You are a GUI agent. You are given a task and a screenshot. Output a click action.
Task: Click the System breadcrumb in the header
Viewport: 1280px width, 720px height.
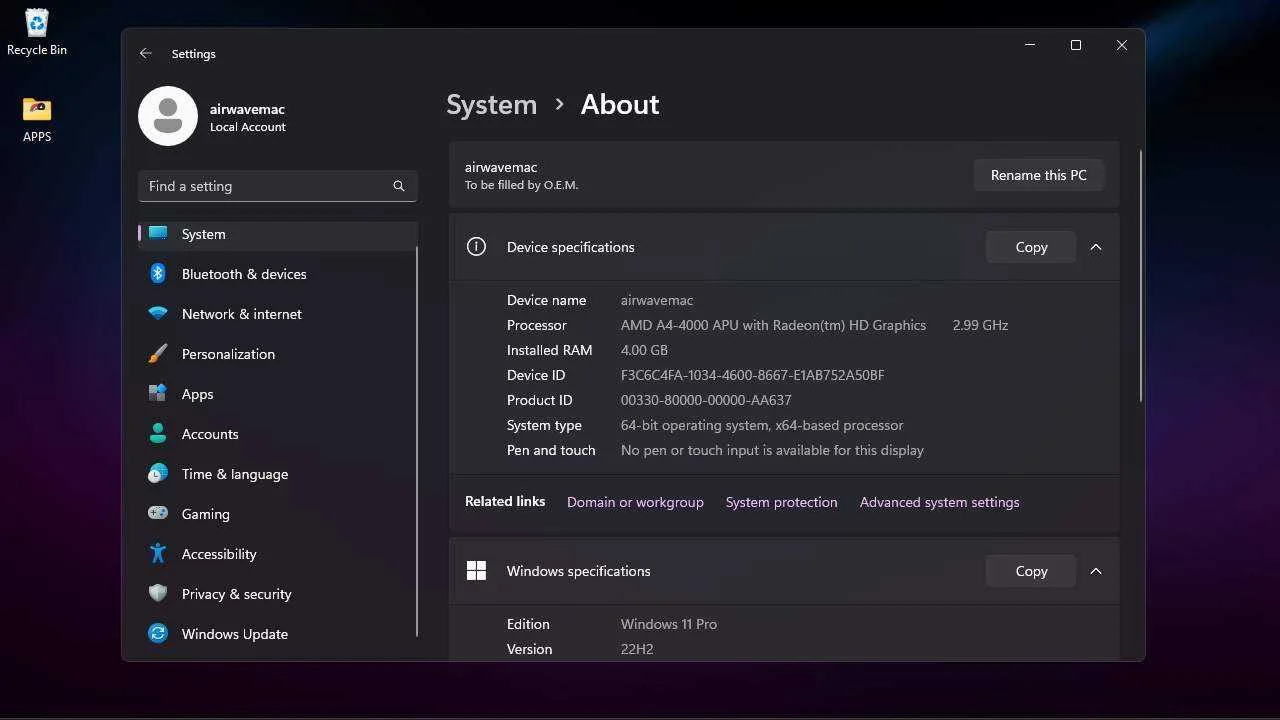click(491, 105)
